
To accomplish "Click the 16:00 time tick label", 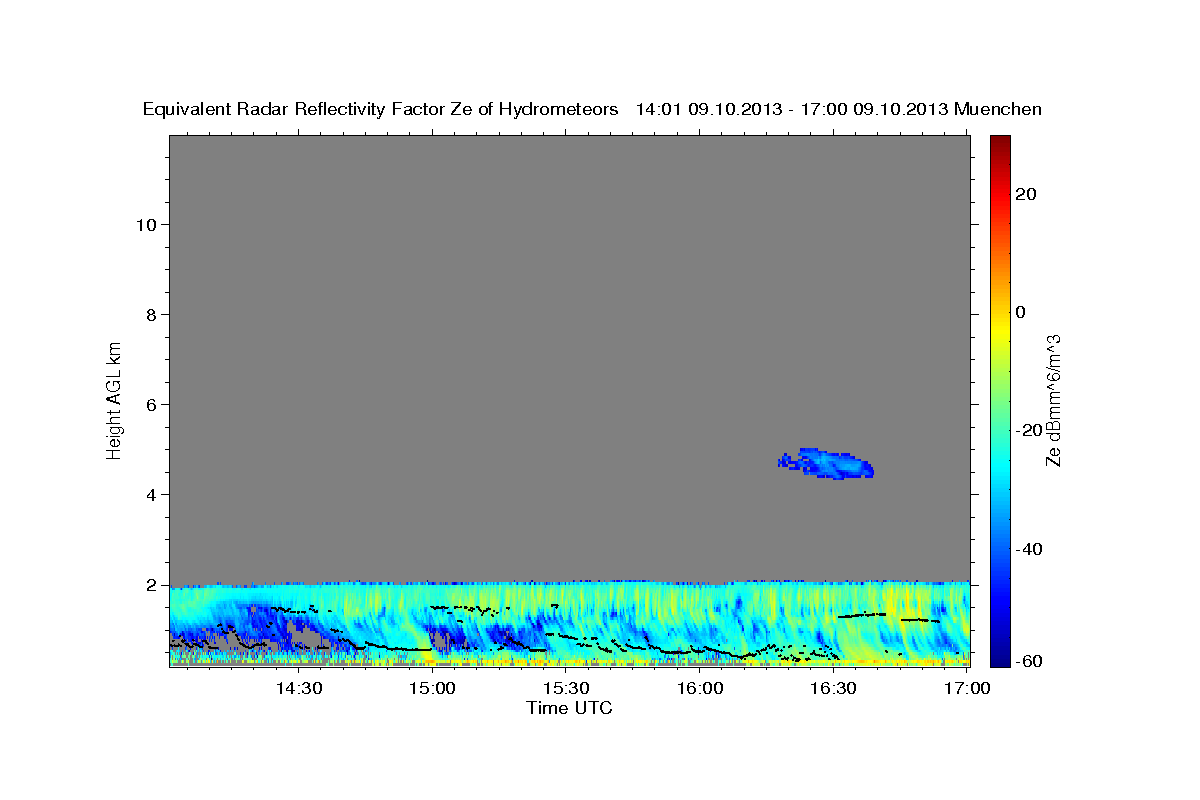I will (700, 689).
